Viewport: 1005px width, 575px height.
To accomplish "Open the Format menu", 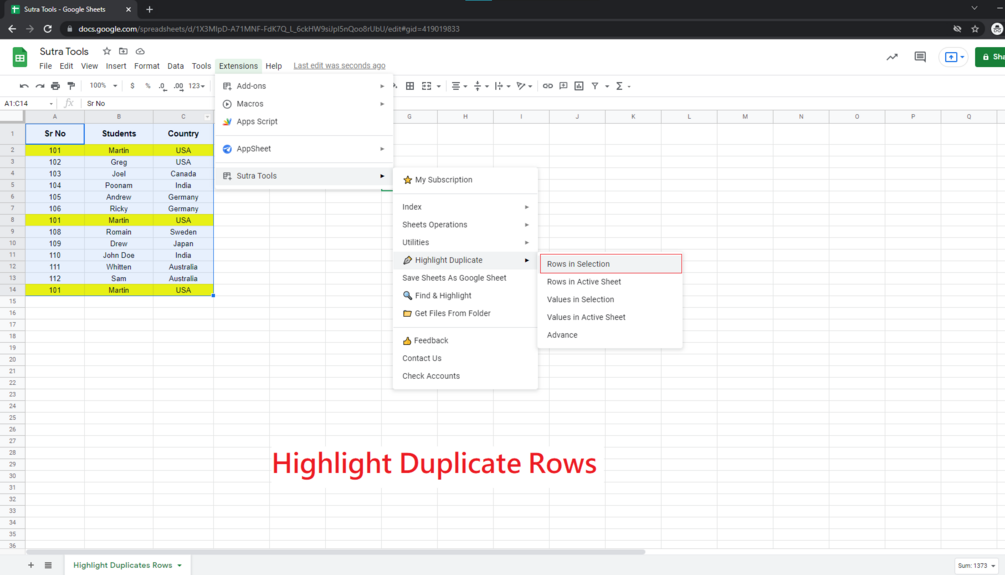I will pos(147,66).
